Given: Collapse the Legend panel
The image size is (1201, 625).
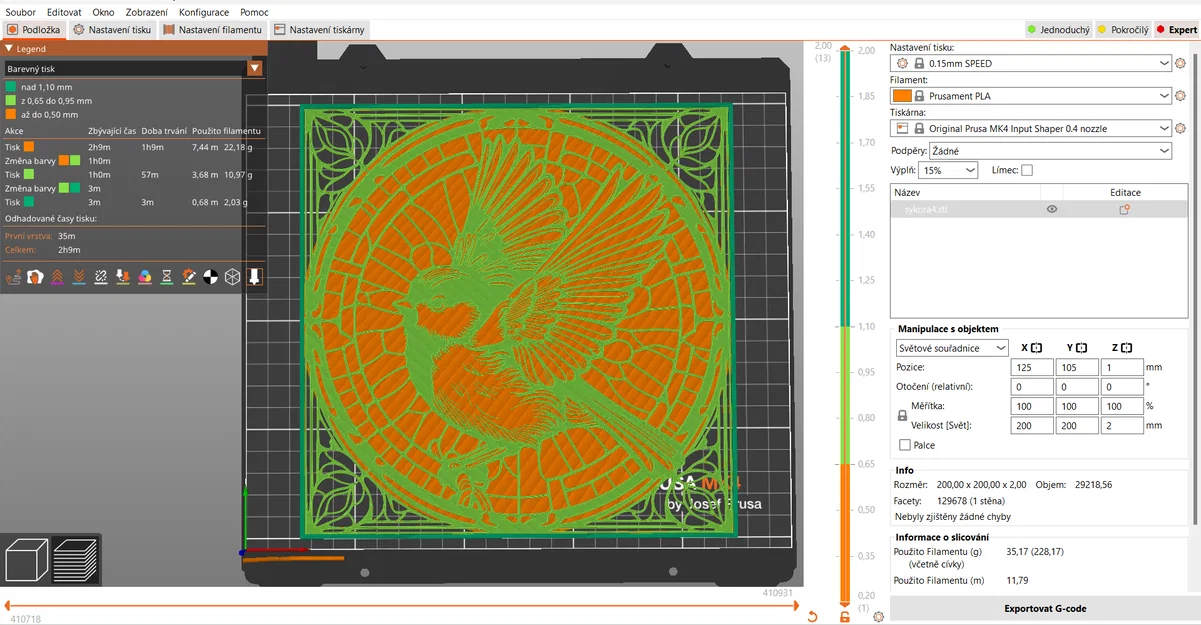Looking at the screenshot, I should [x=9, y=48].
